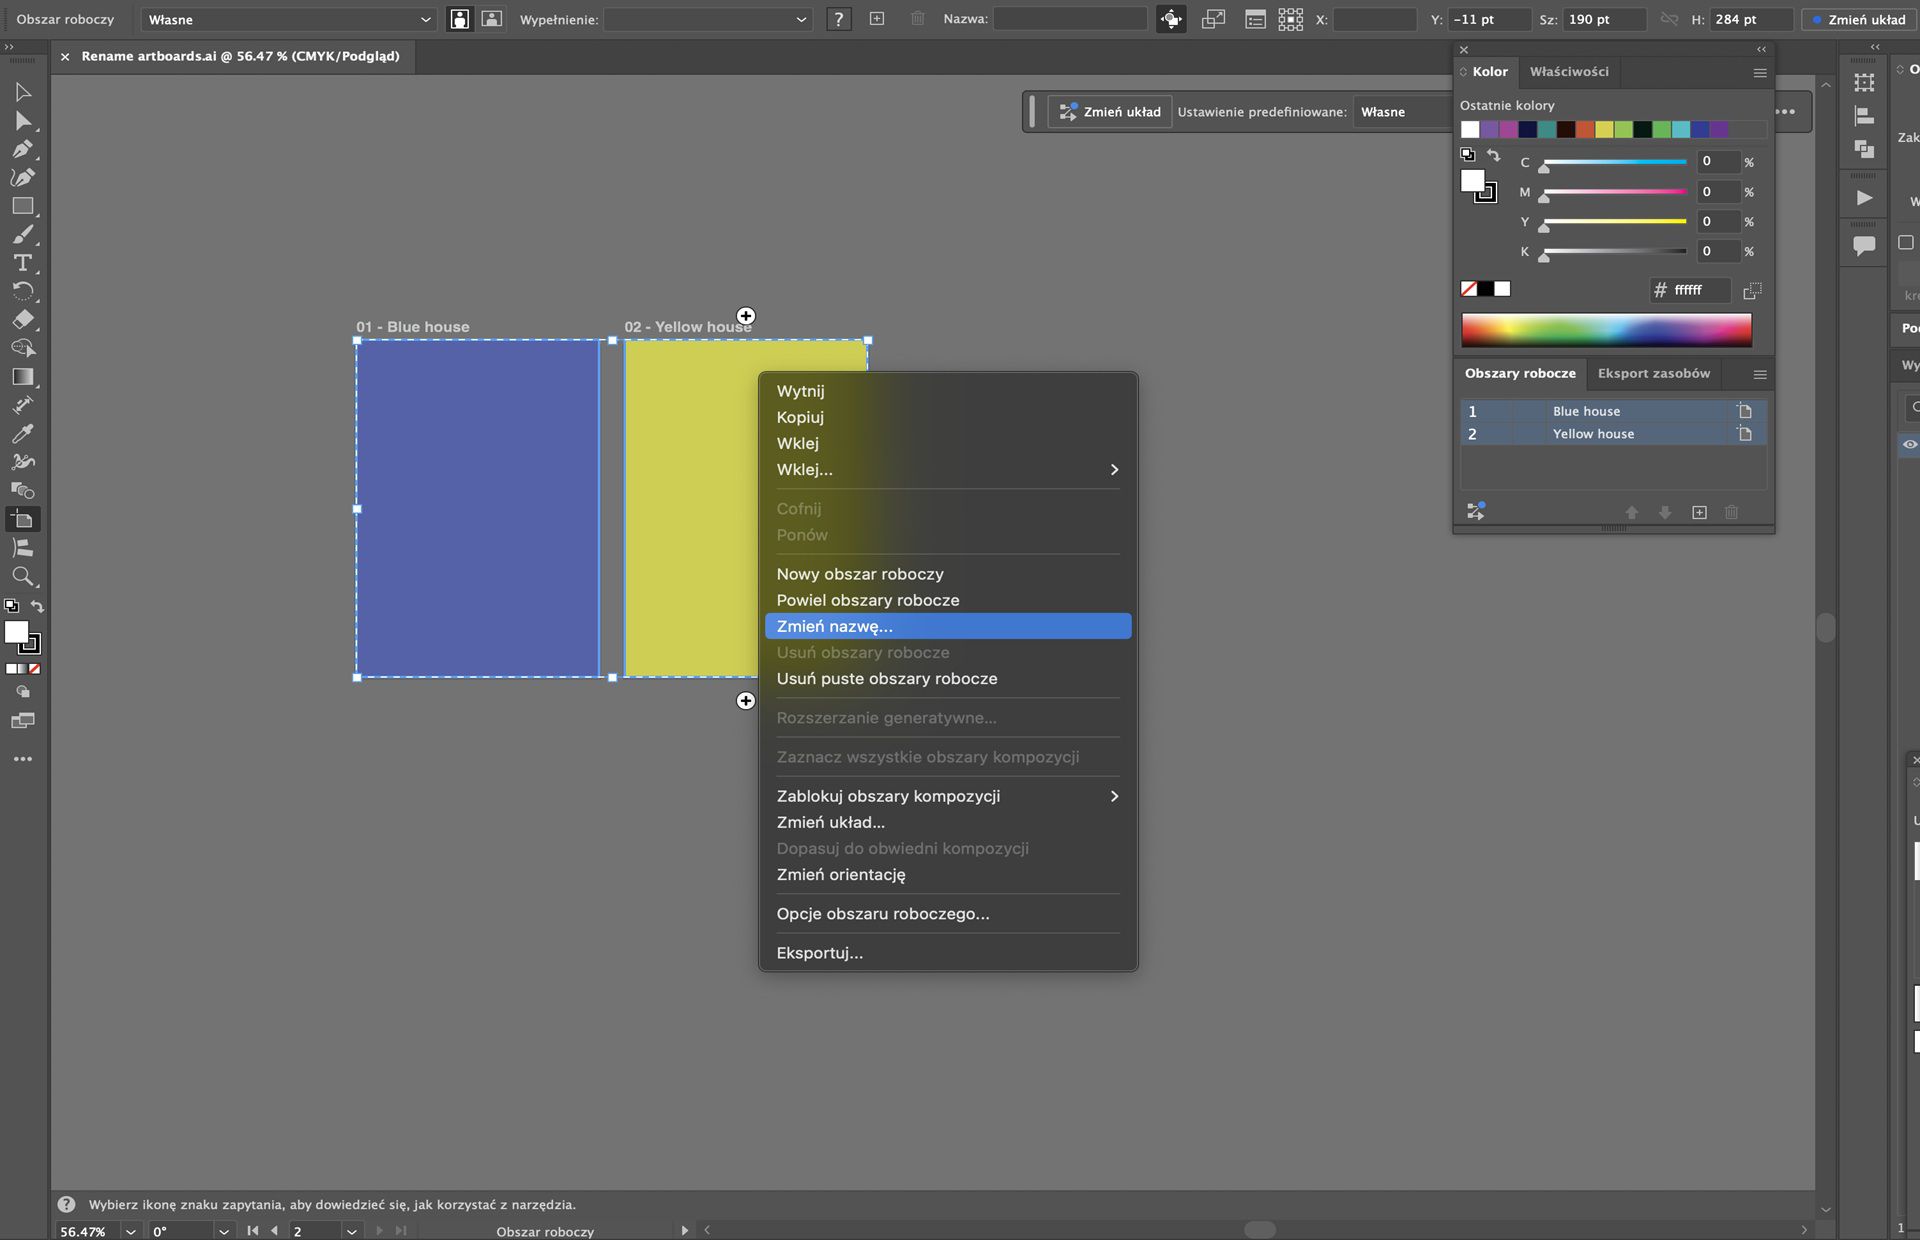Viewport: 1920px width, 1240px height.
Task: Click Opcje obszaru roboczego... menu entry
Action: pos(882,913)
